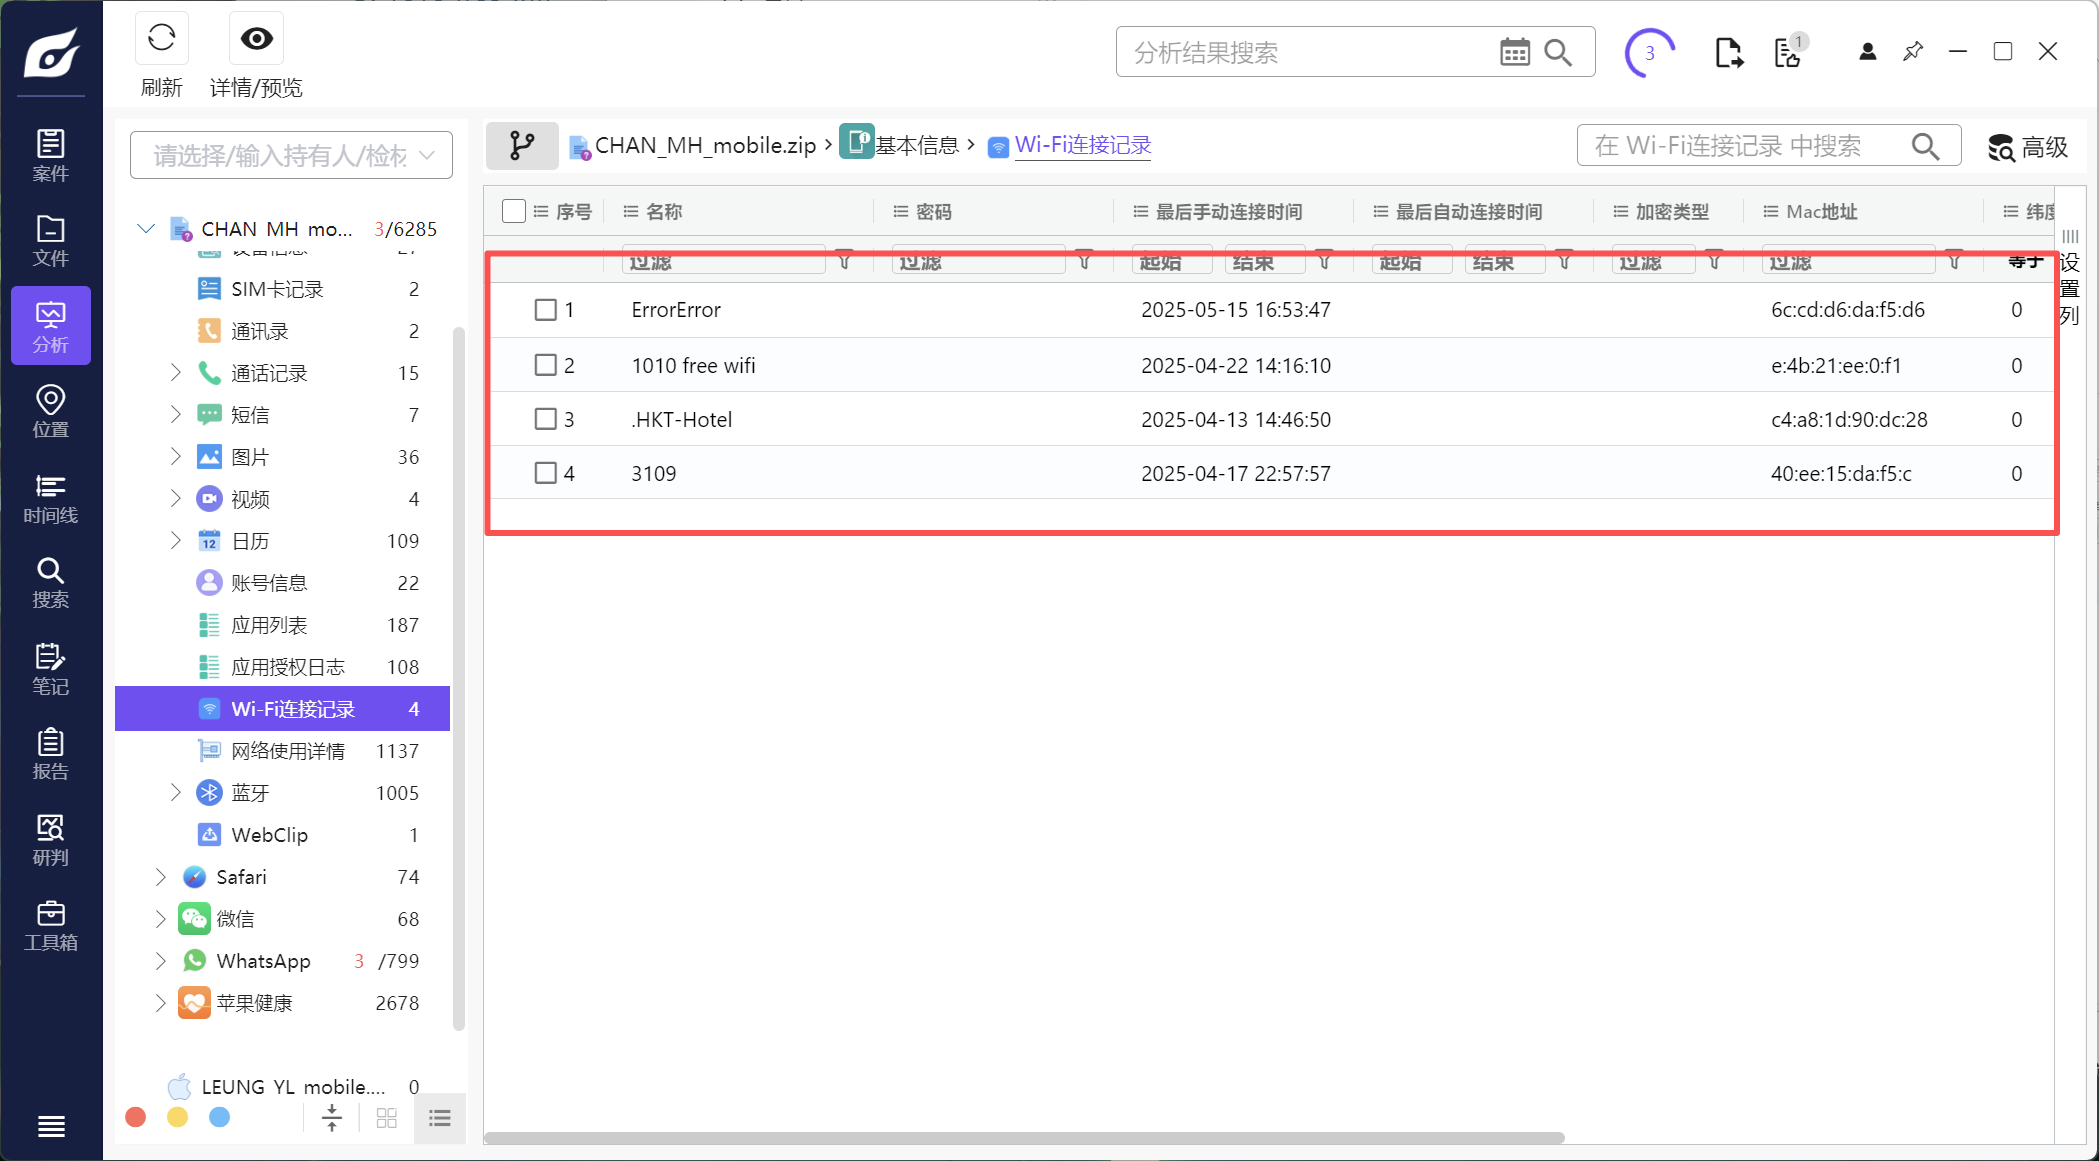Click the calendar icon in the search bar
This screenshot has height=1161, width=2099.
(x=1514, y=52)
